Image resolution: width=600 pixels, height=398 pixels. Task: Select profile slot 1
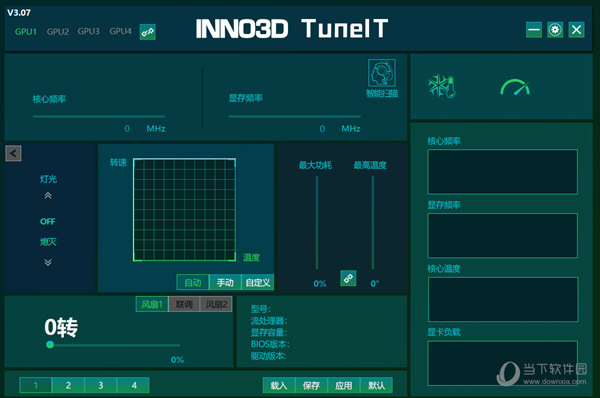click(x=36, y=385)
